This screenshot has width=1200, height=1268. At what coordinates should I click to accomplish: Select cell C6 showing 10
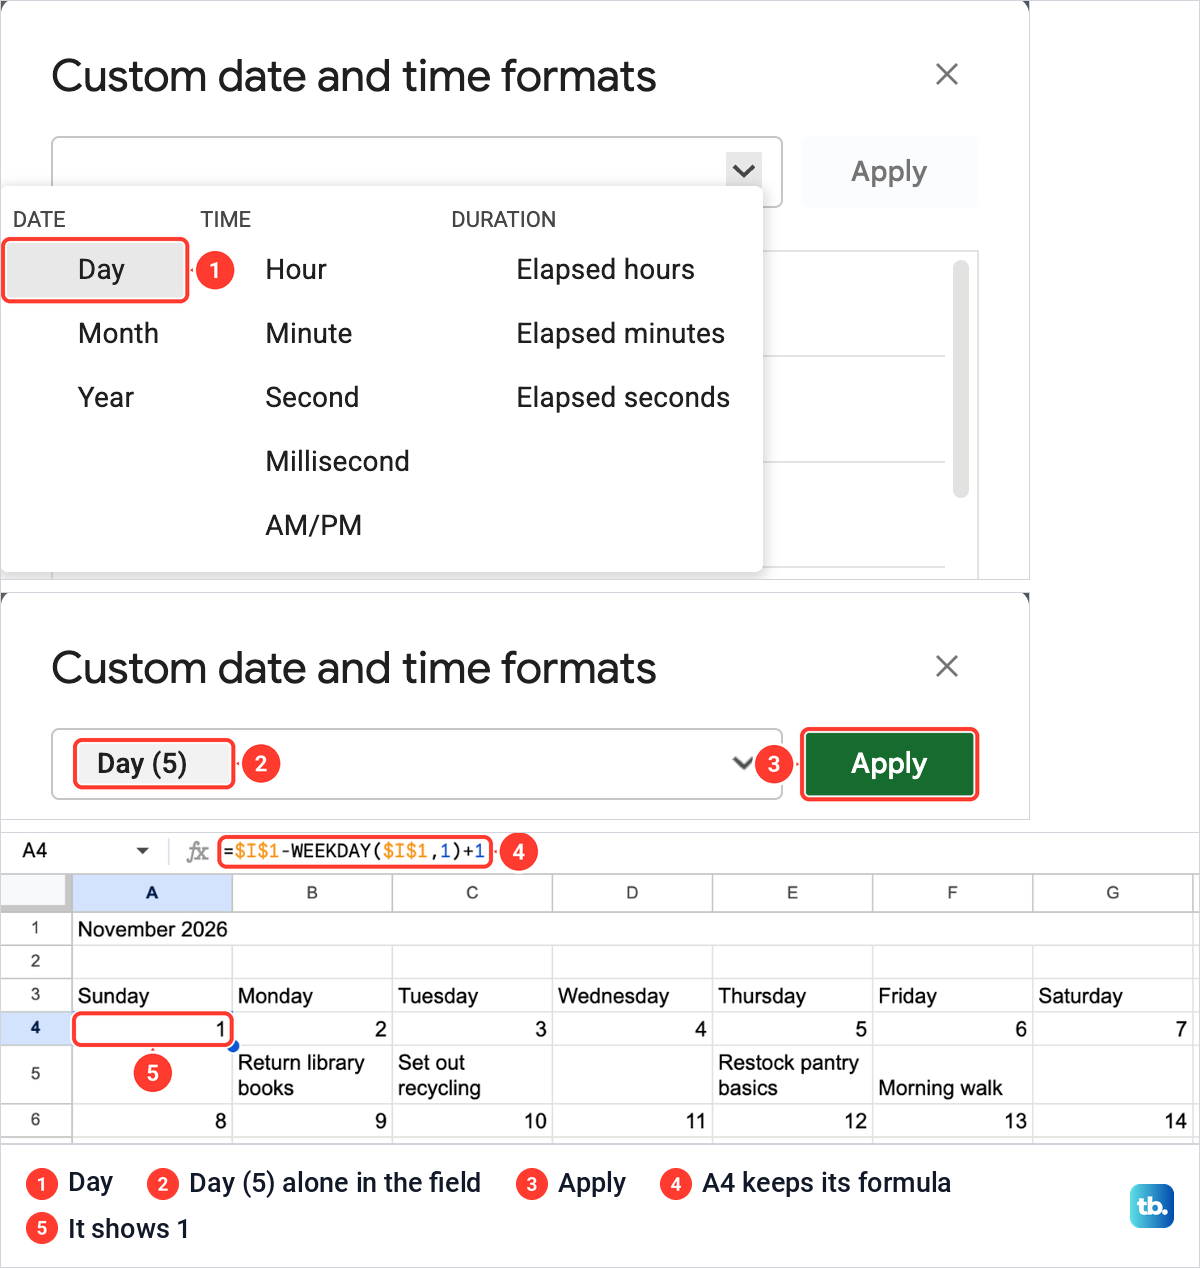coord(472,1121)
